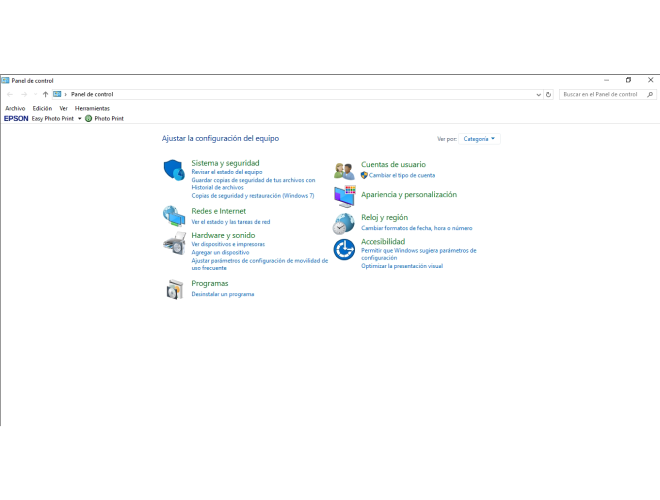Click Ver dispositivos e impresoras link

[x=228, y=244]
